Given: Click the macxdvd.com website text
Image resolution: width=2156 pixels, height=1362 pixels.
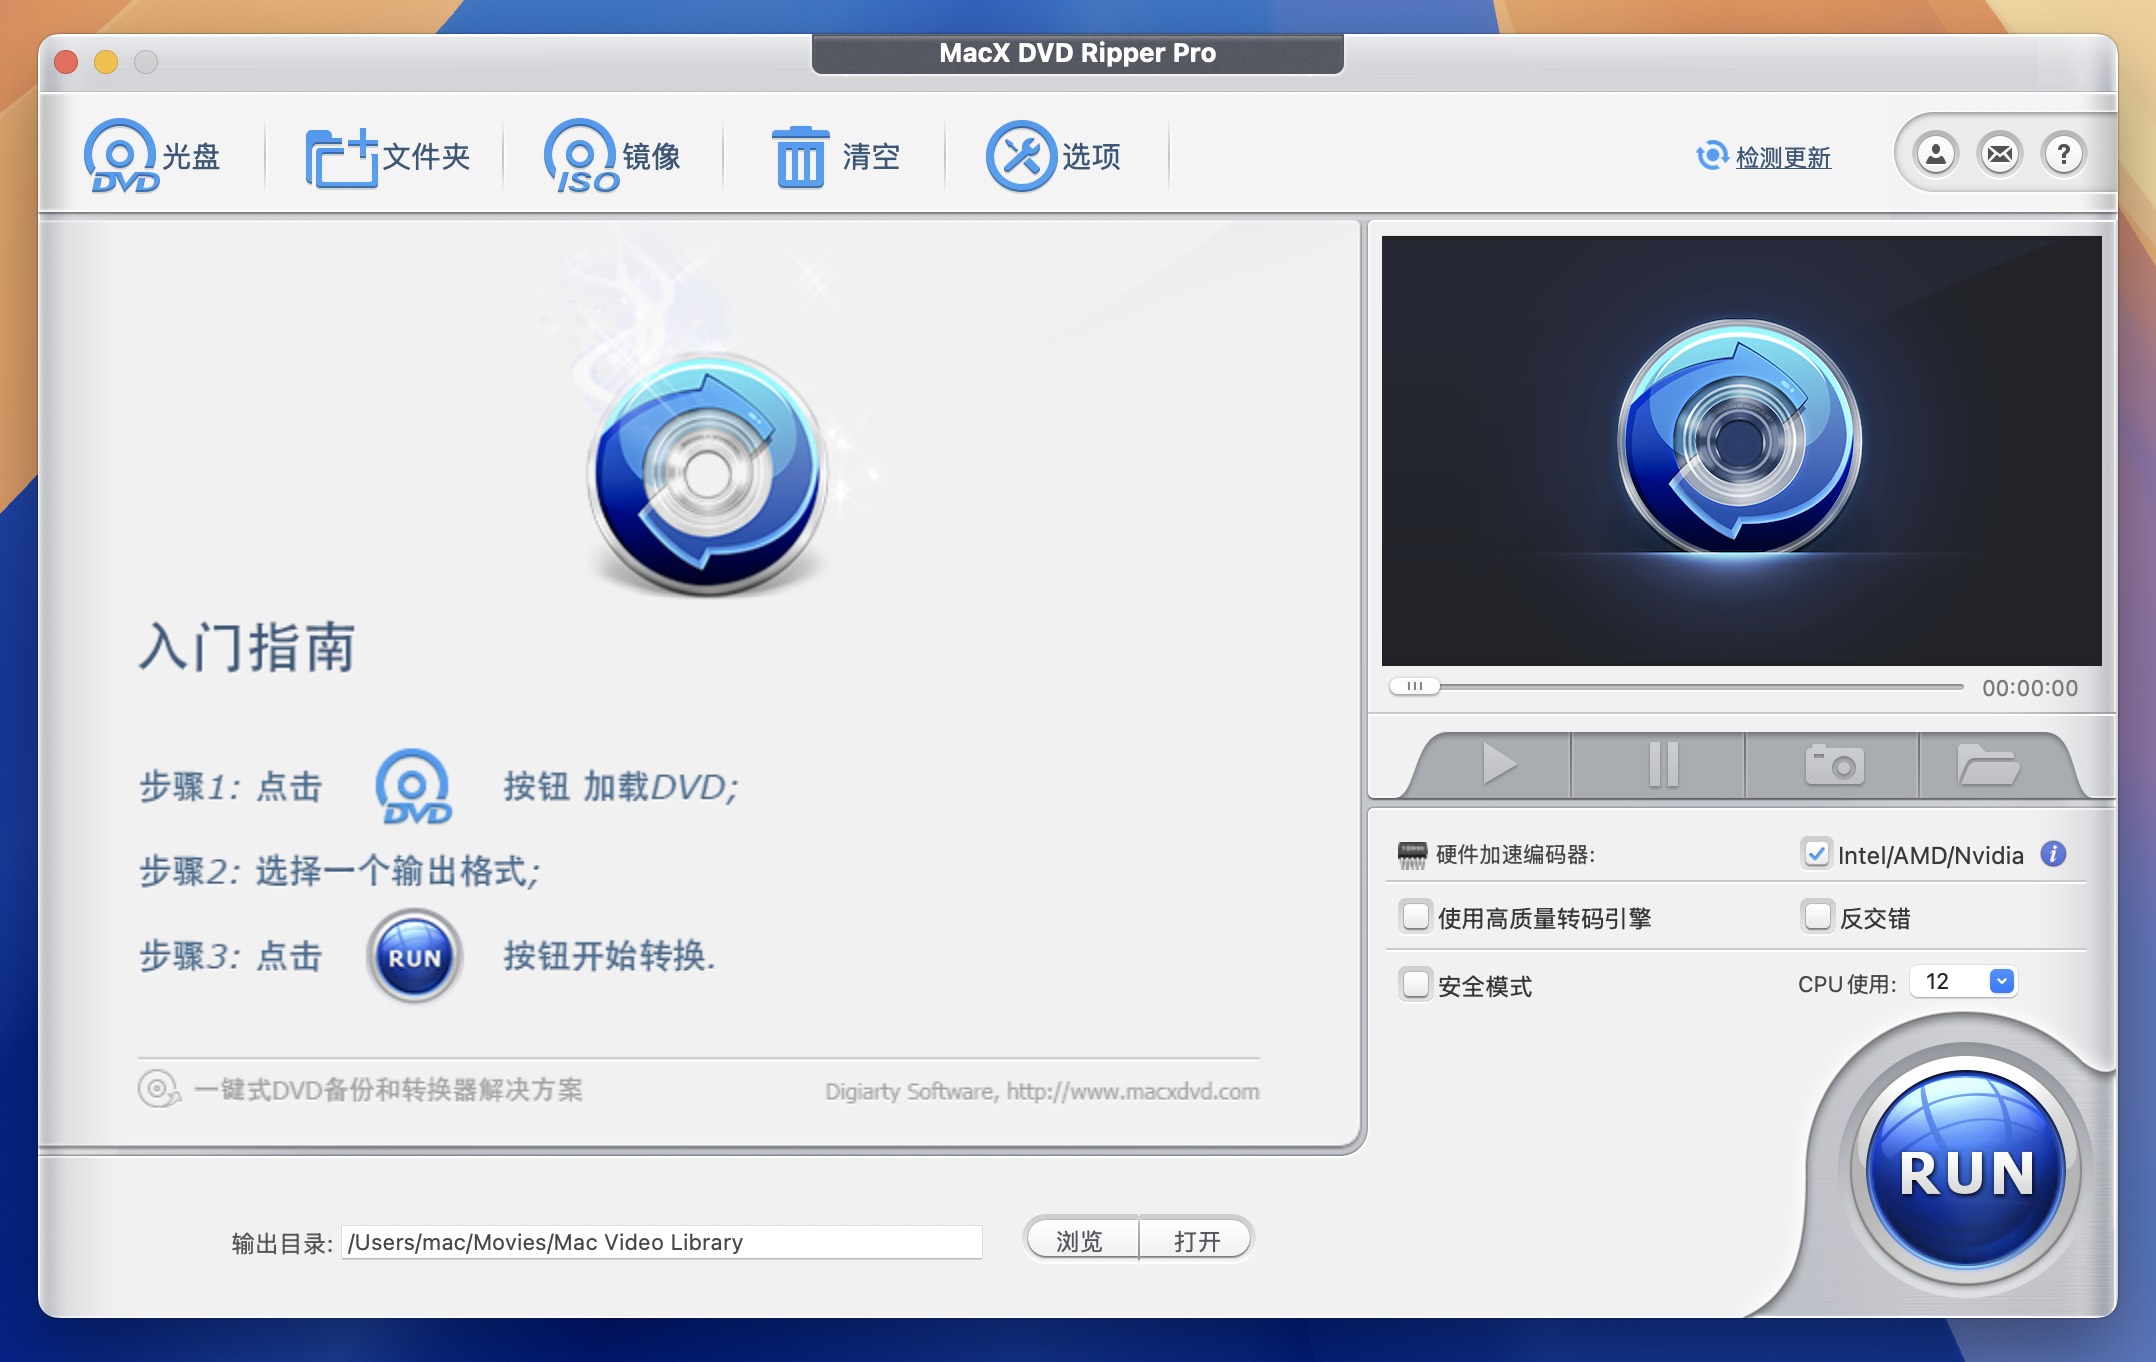Looking at the screenshot, I should click(1132, 1091).
